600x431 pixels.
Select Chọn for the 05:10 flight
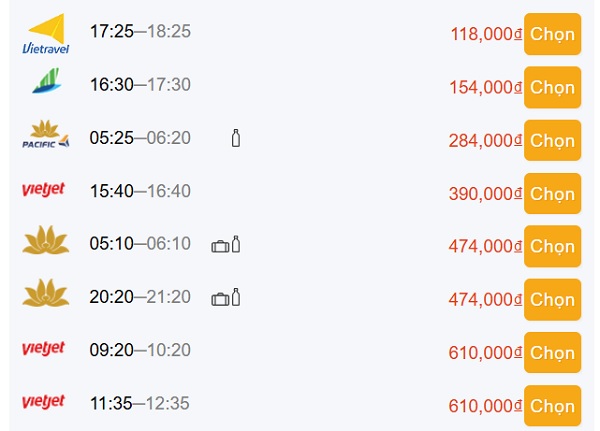point(552,246)
